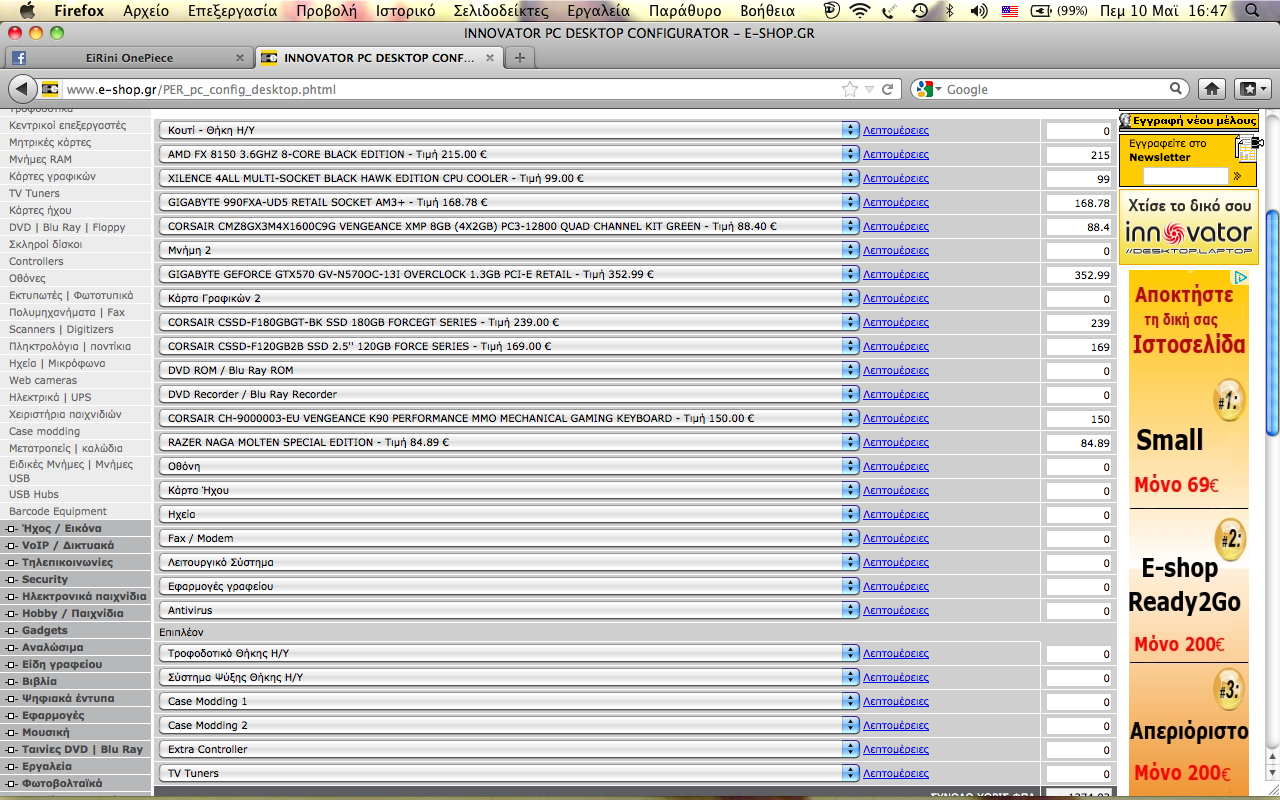The image size is (1280, 800).
Task: Click the Firefox back arrow button
Action: [22, 89]
